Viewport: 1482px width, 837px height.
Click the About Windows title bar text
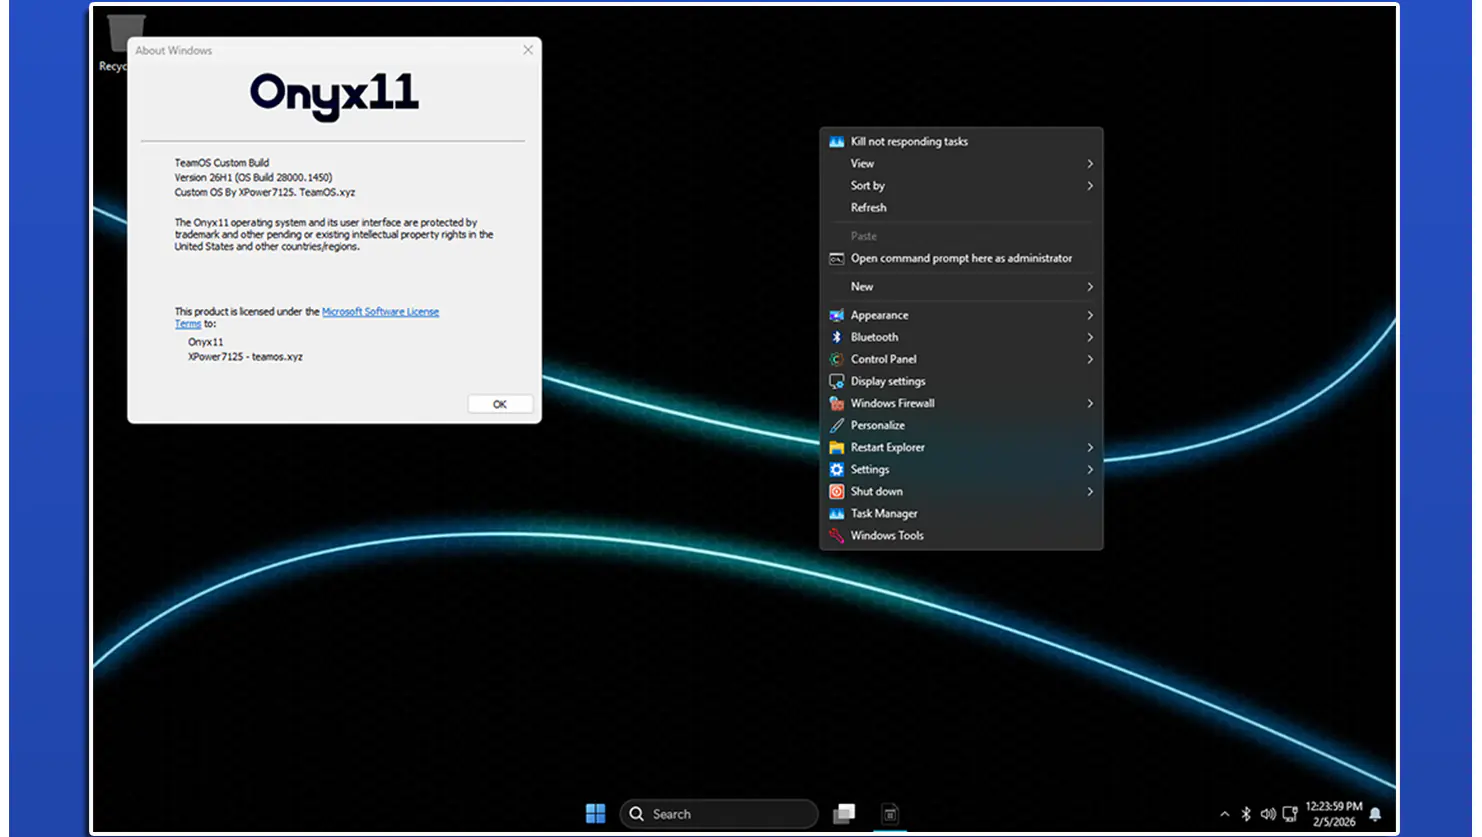[174, 50]
